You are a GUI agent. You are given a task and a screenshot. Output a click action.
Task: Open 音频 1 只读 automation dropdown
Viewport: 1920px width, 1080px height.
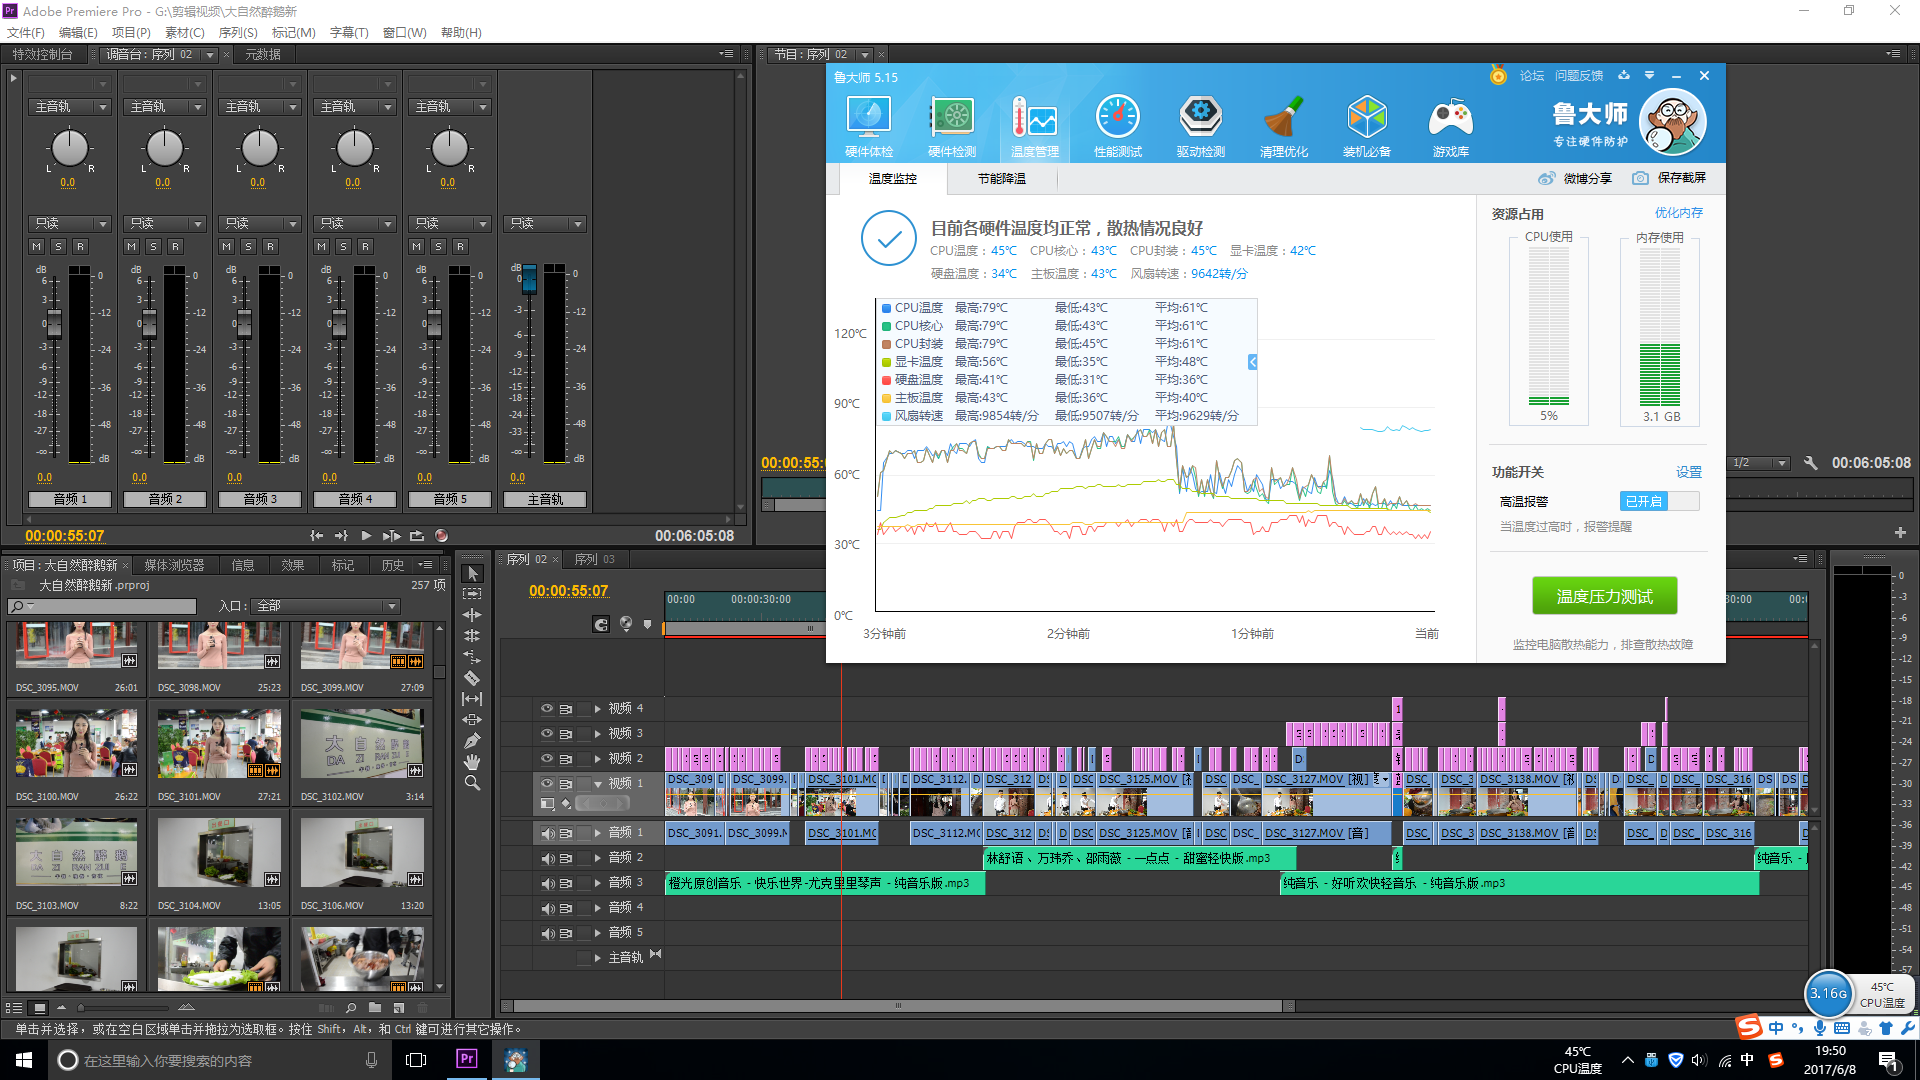[69, 223]
